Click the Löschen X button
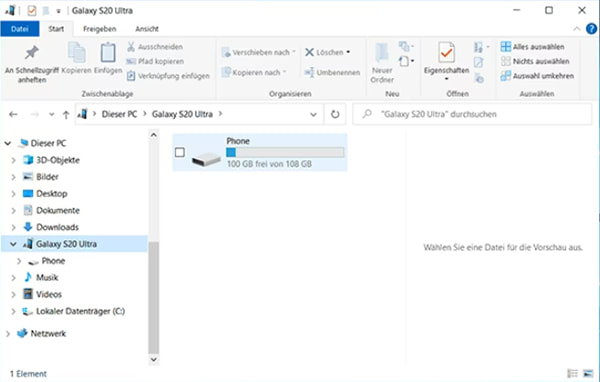The height and width of the screenshot is (382, 600). 324,52
